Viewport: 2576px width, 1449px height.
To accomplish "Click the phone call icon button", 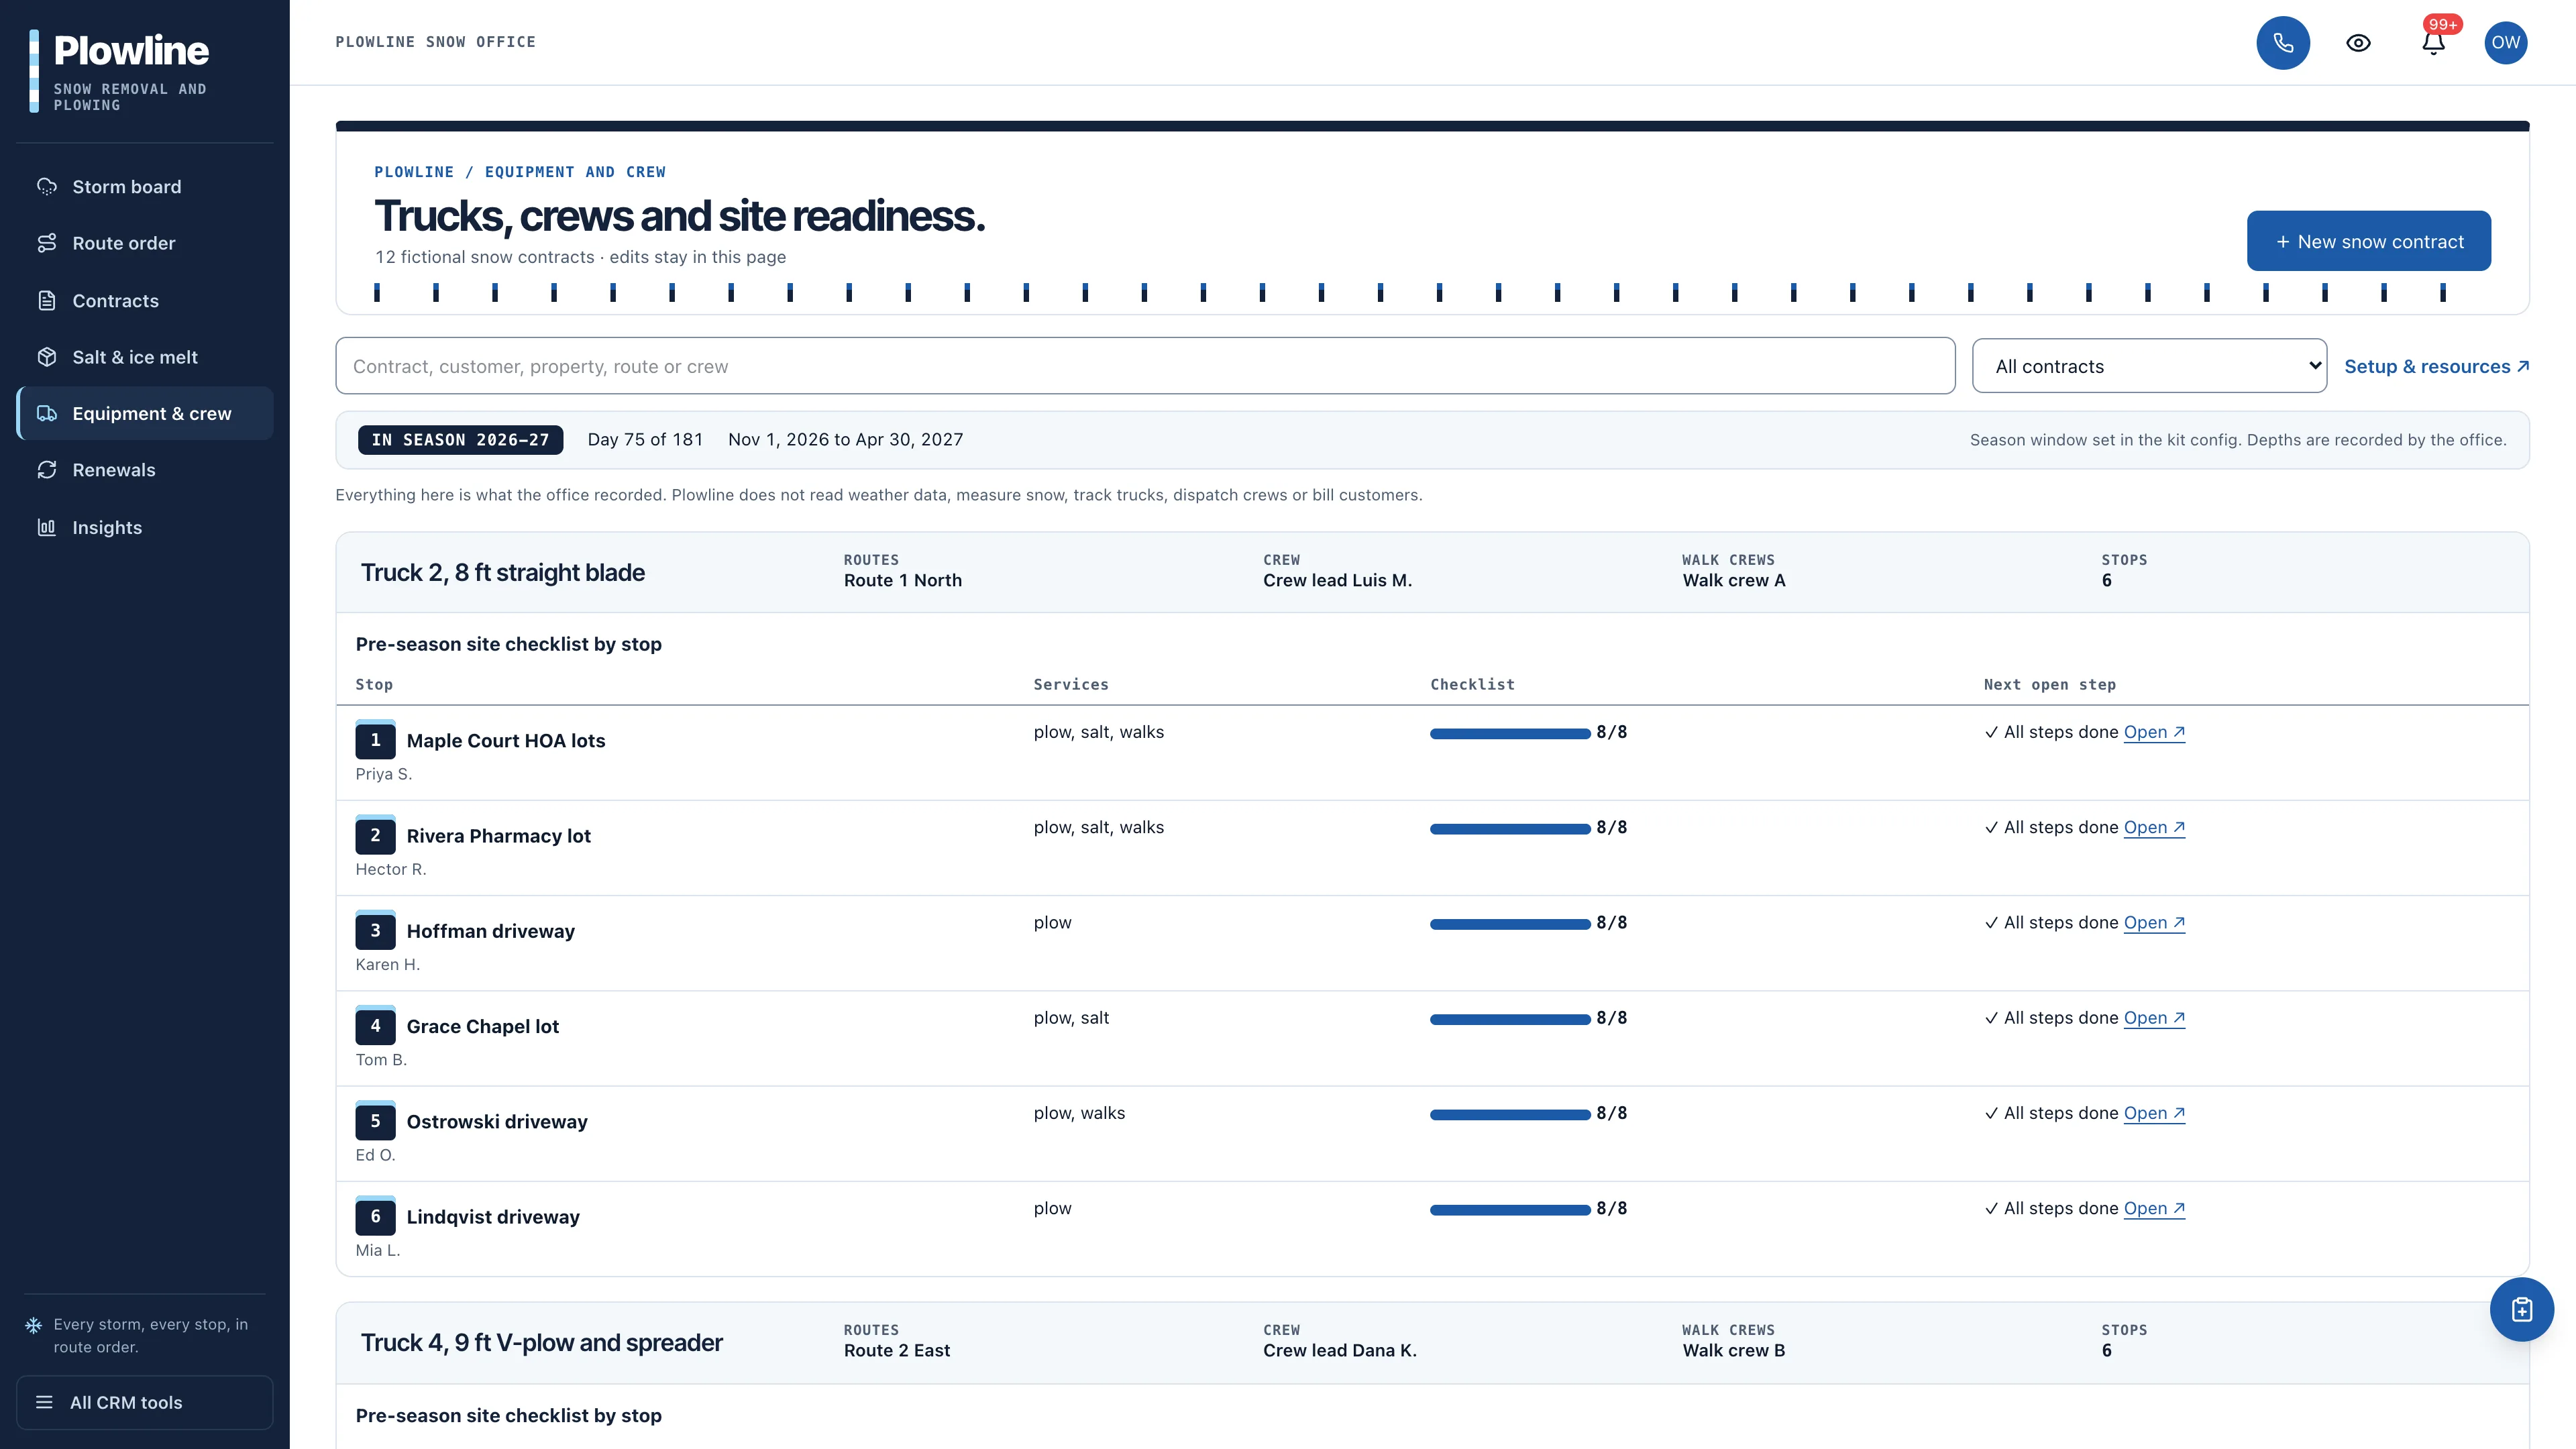I will 2283,43.
